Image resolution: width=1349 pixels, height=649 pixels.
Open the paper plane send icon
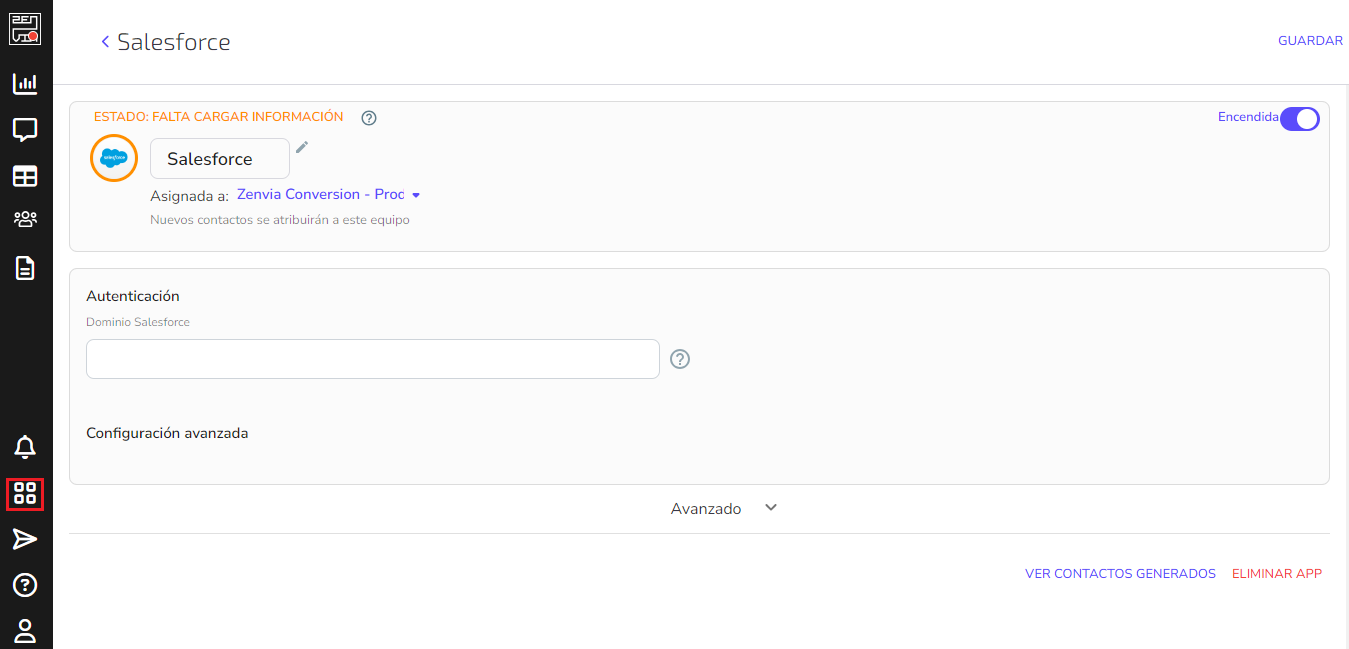click(x=25, y=540)
